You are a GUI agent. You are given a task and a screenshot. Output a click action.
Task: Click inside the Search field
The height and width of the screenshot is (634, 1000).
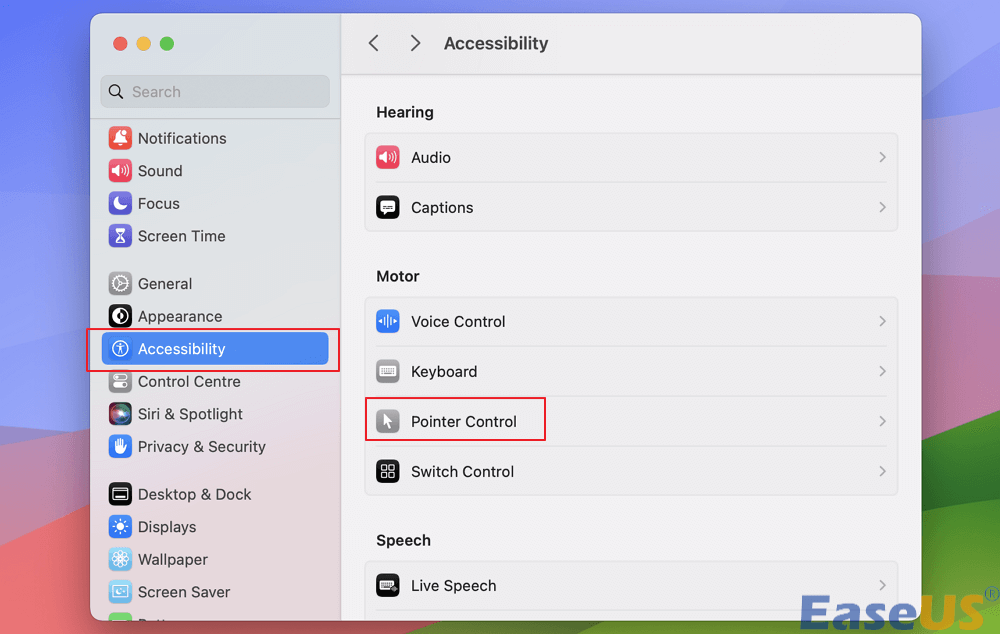point(214,91)
